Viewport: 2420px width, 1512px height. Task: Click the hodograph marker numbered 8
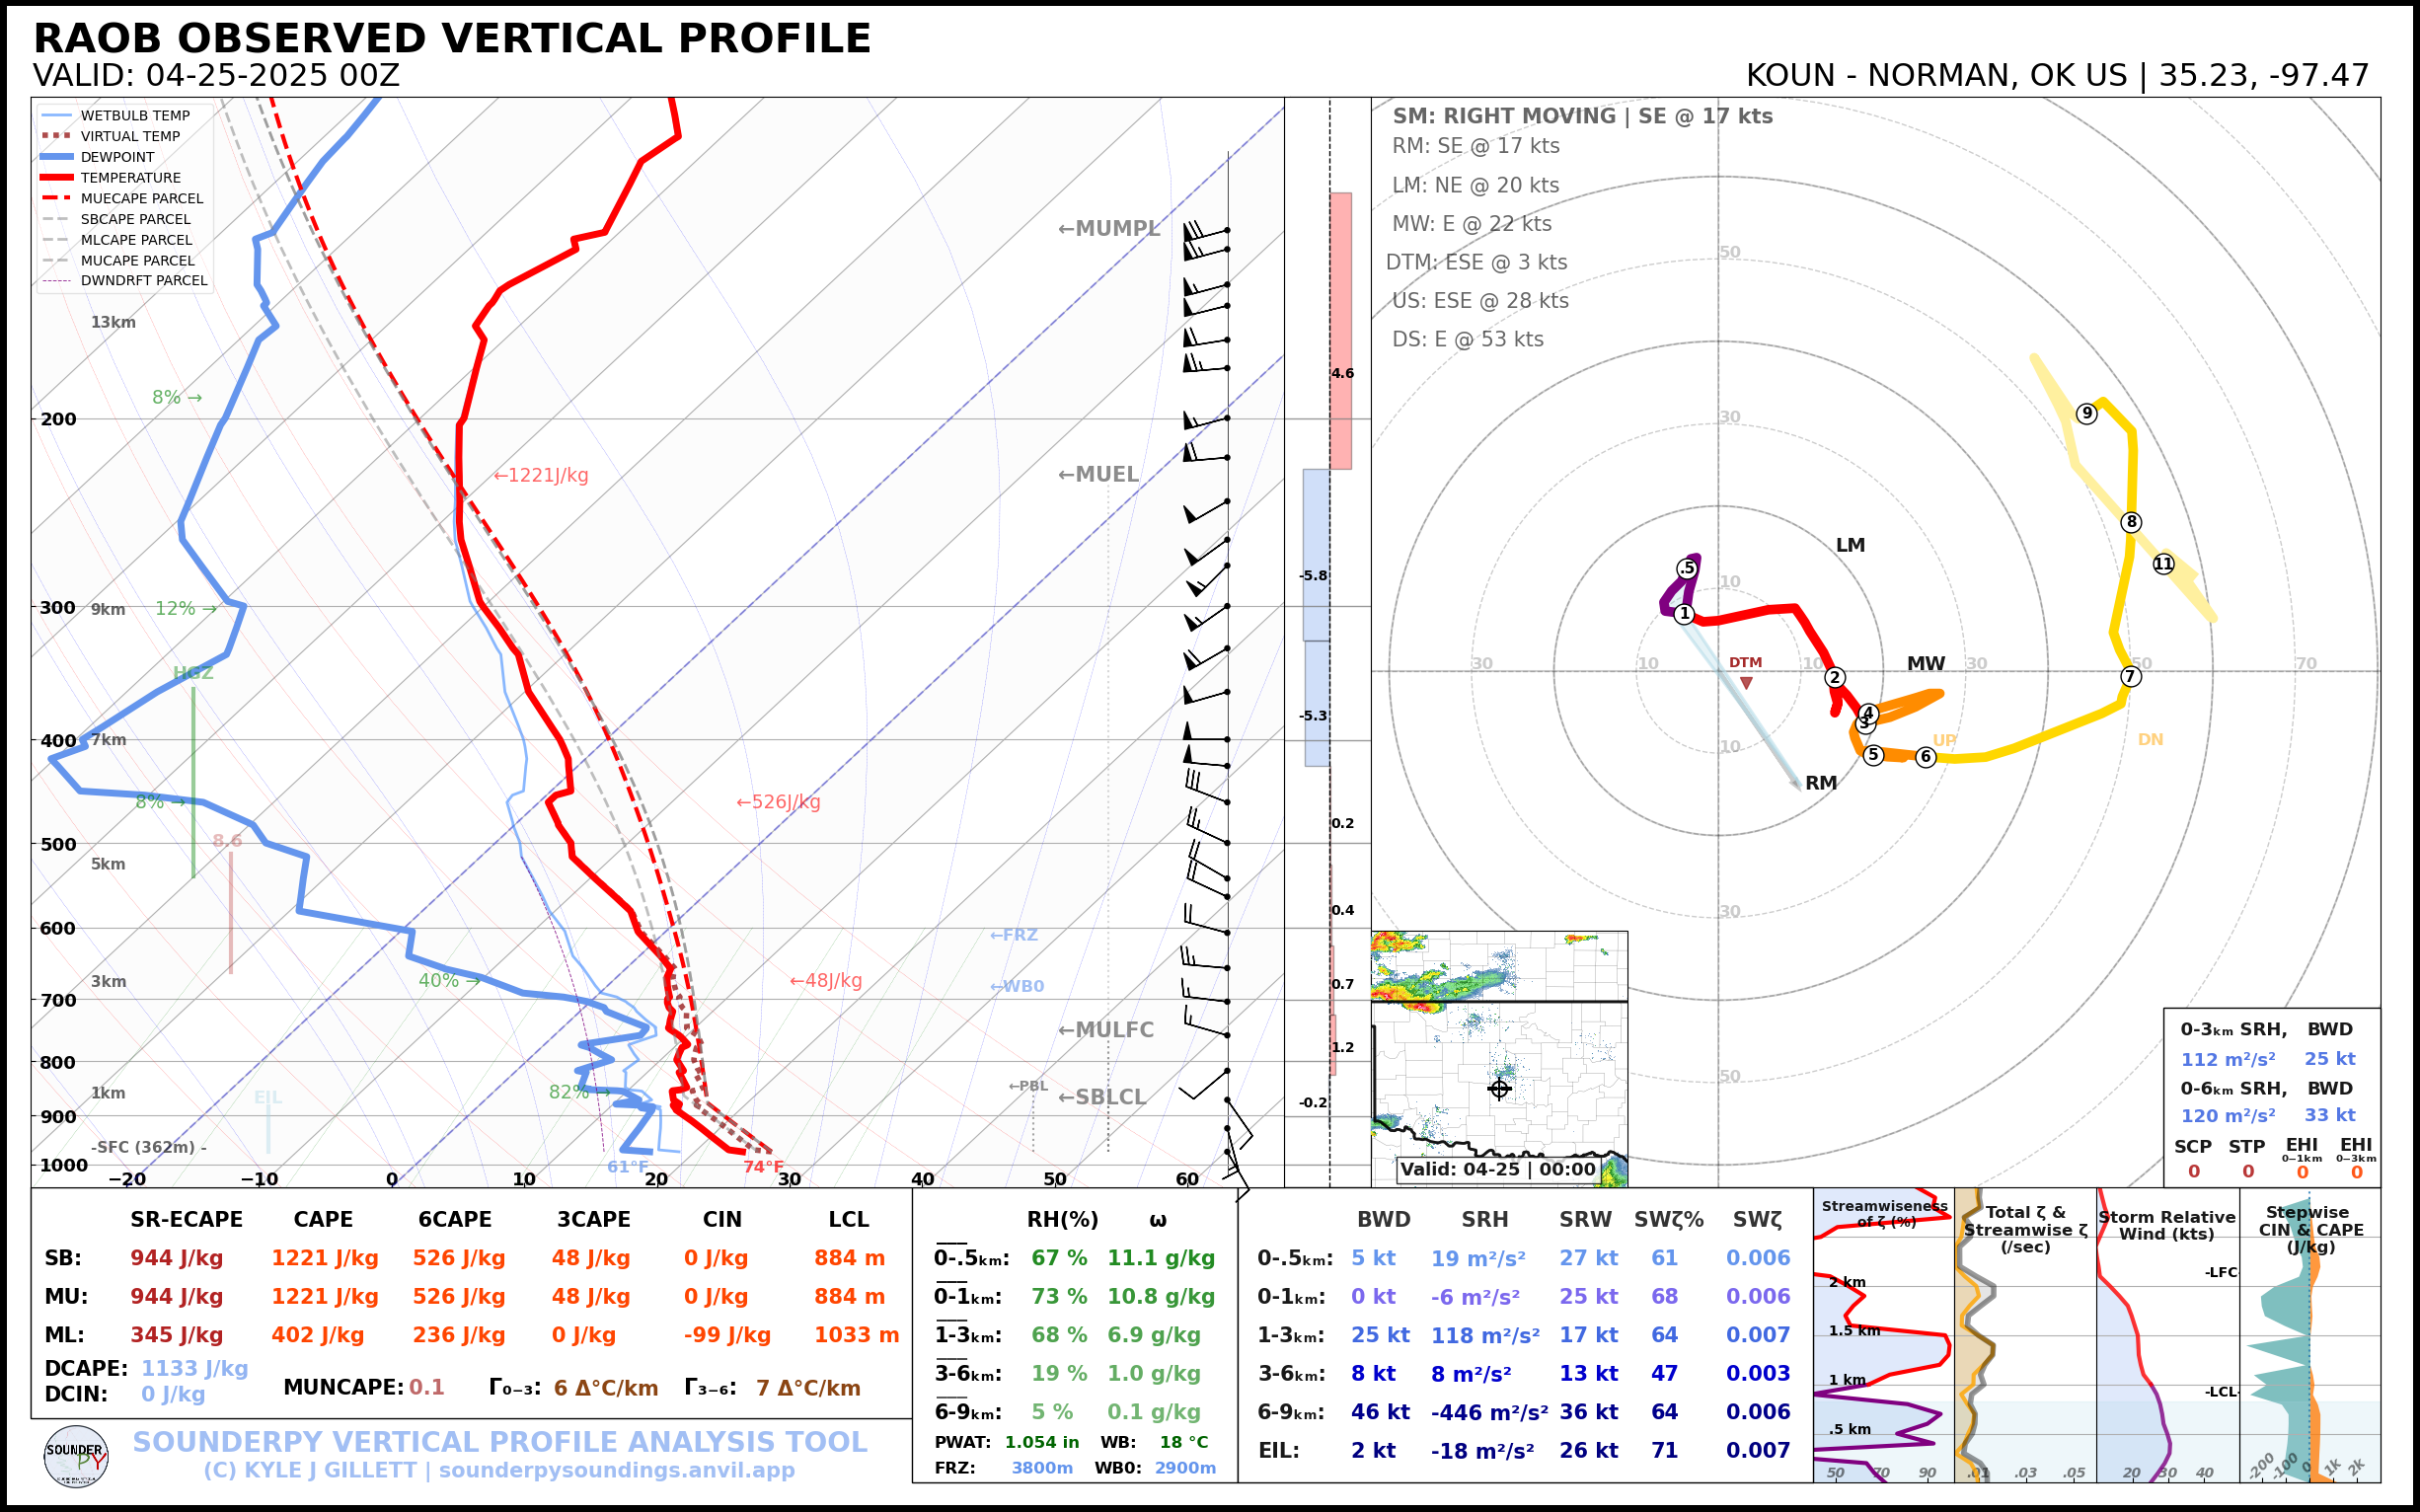[2131, 522]
